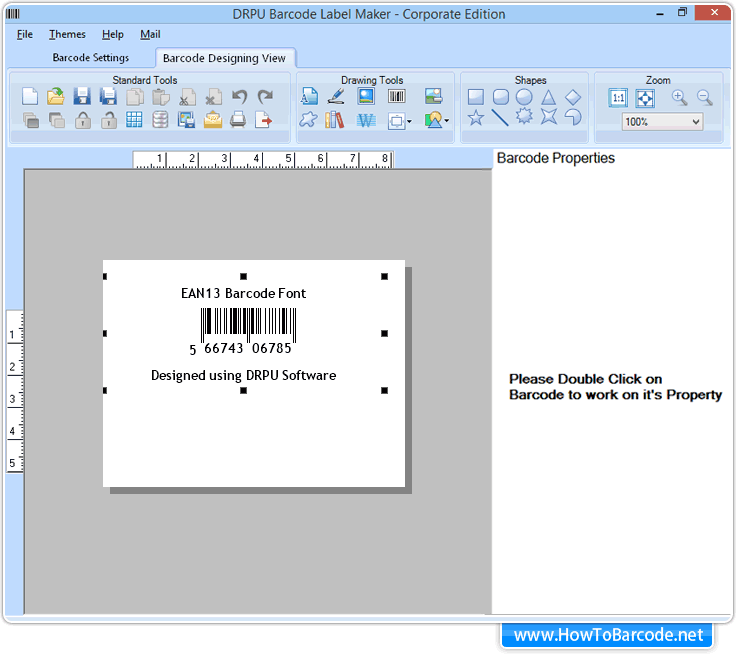
Task: Click the Save As double-disk icon
Action: coord(108,97)
